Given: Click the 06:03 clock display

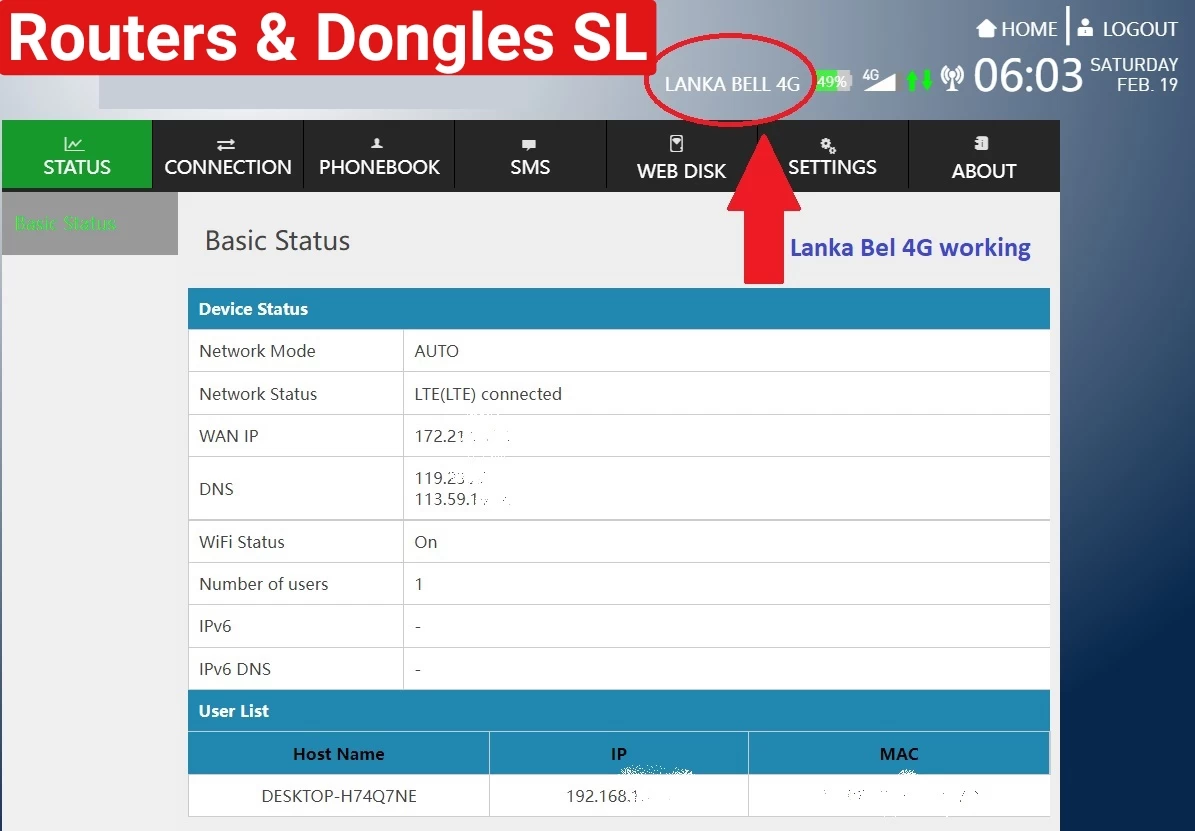Looking at the screenshot, I should click(1028, 75).
